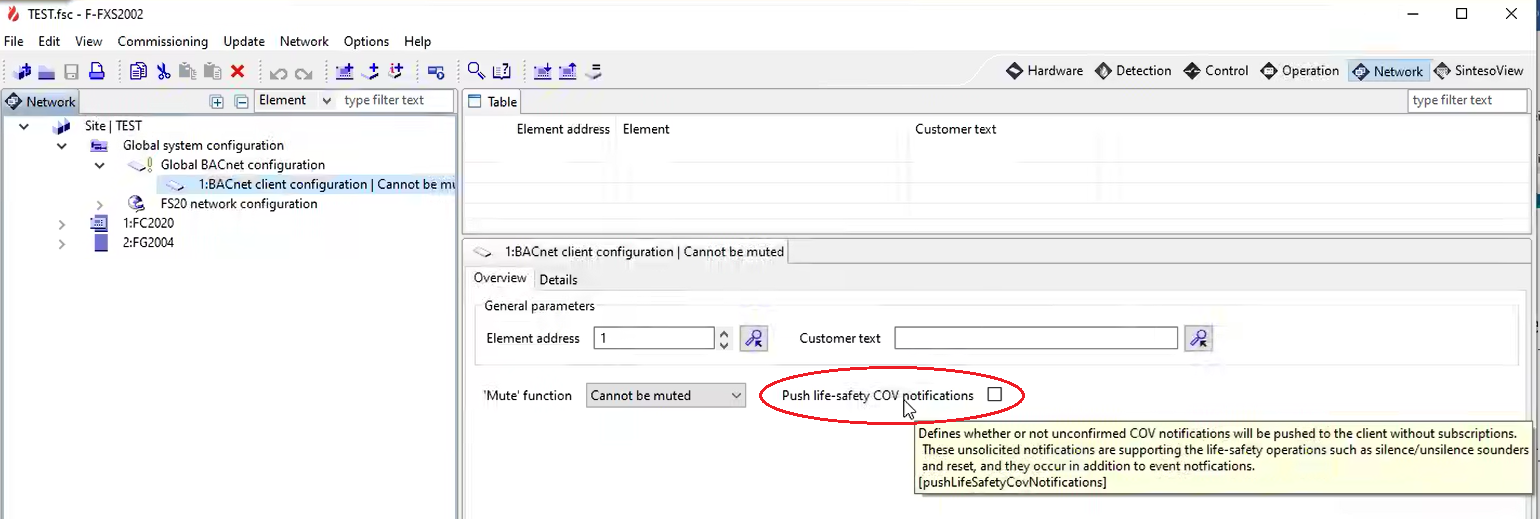Screen dimensions: 1540x519
Task: Click the second paste icon in toolbar
Action: [x=213, y=71]
